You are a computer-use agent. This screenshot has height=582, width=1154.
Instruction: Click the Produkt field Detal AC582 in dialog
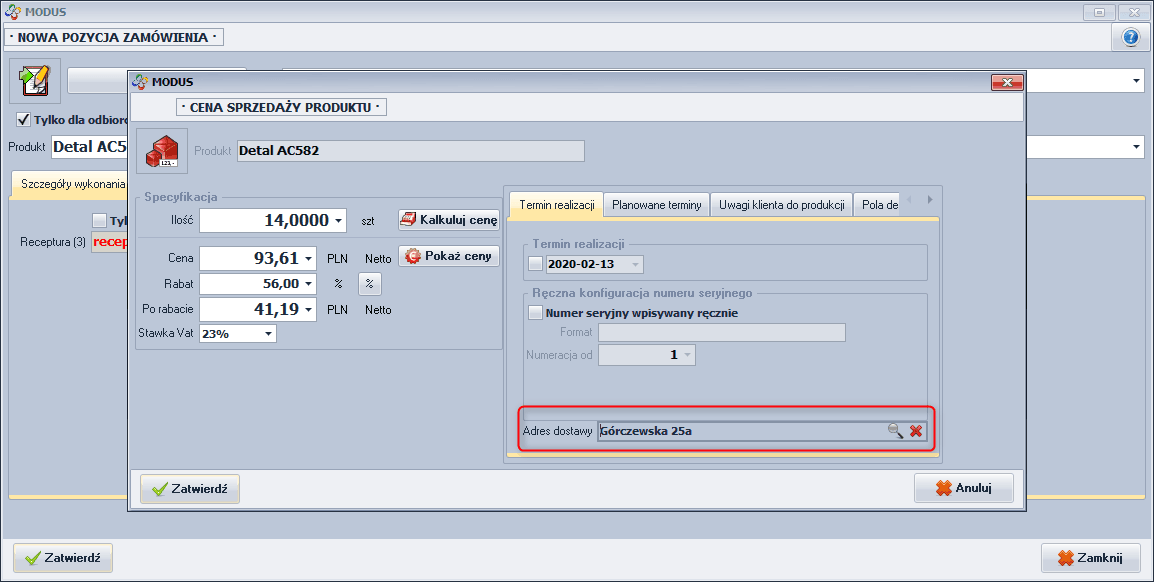(x=411, y=151)
